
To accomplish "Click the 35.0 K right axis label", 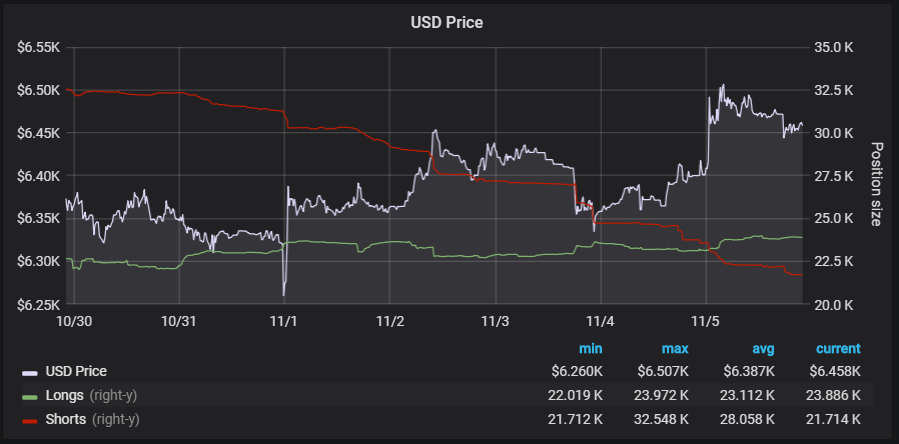I will [x=833, y=47].
